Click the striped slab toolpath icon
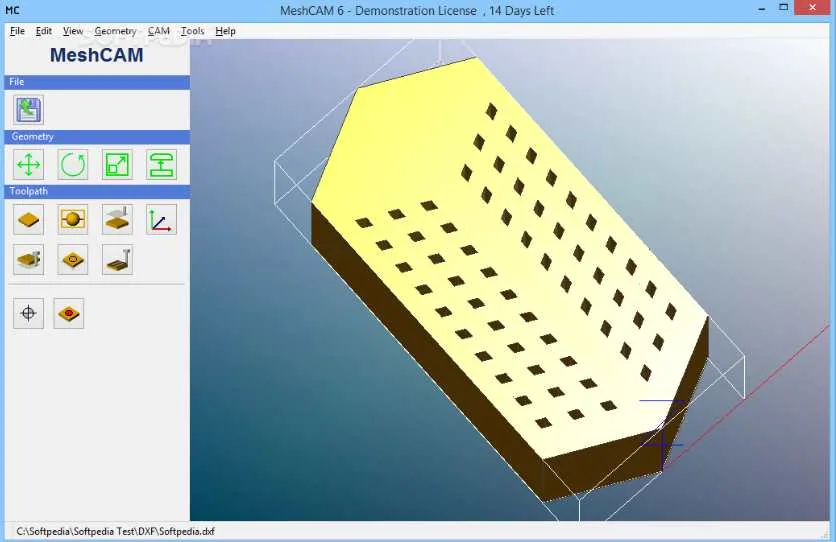Screen dimensions: 836x542 117,260
